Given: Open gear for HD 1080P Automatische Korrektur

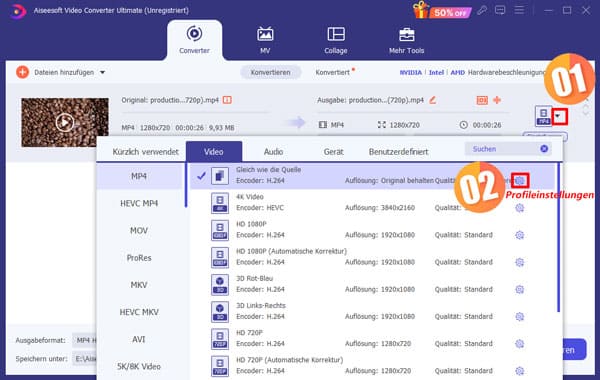Looking at the screenshot, I should (x=519, y=262).
